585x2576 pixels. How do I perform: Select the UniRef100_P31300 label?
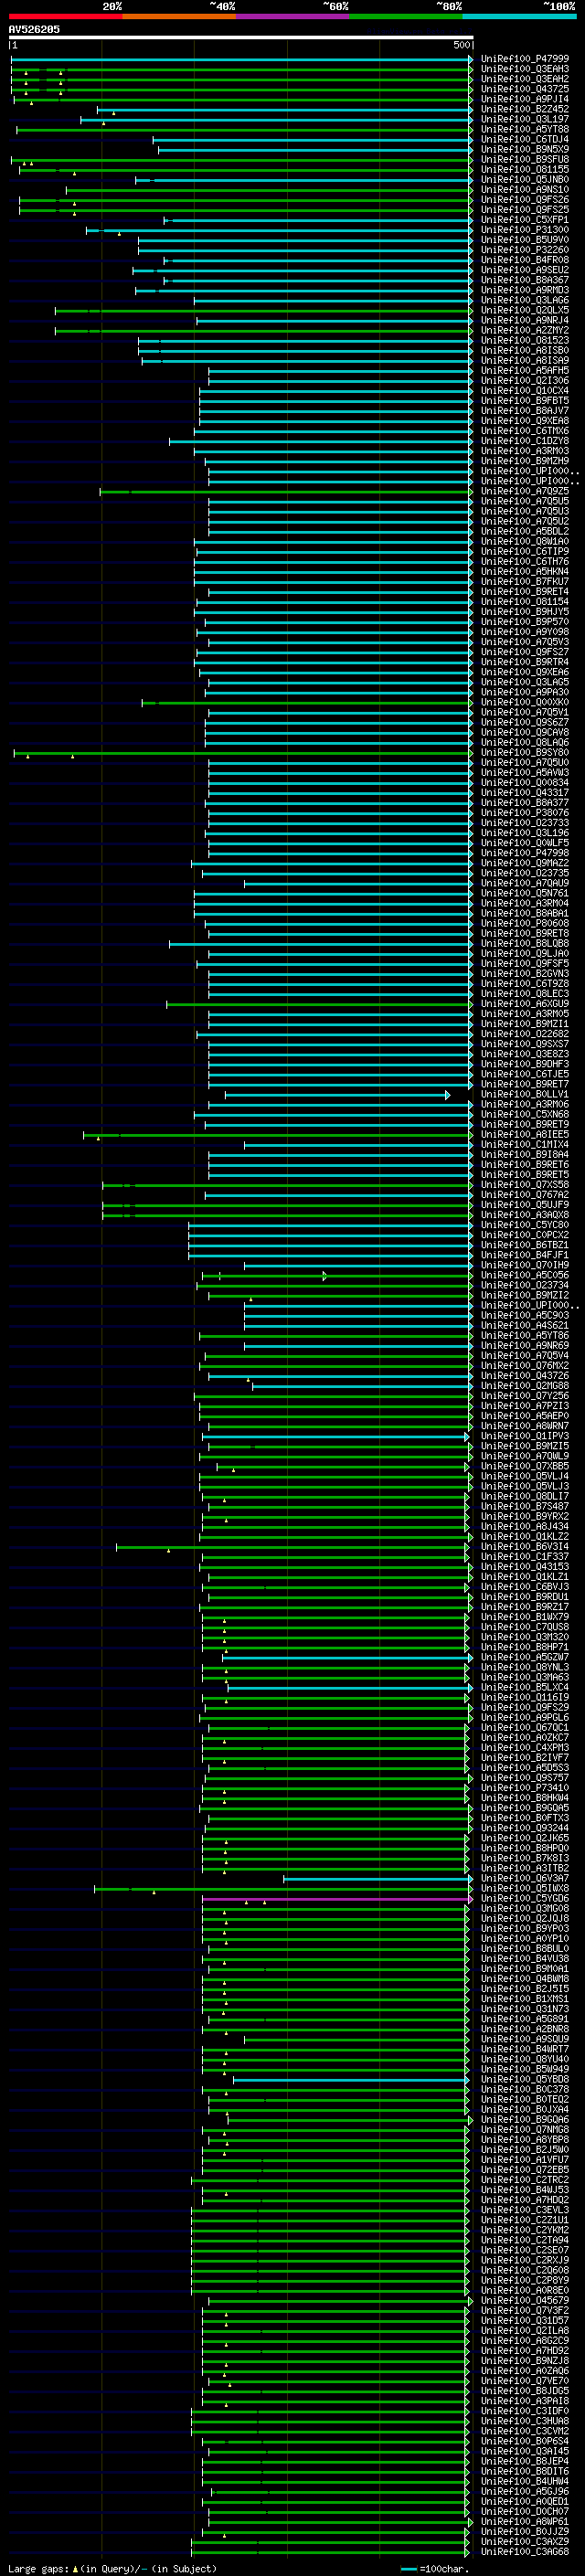click(524, 230)
